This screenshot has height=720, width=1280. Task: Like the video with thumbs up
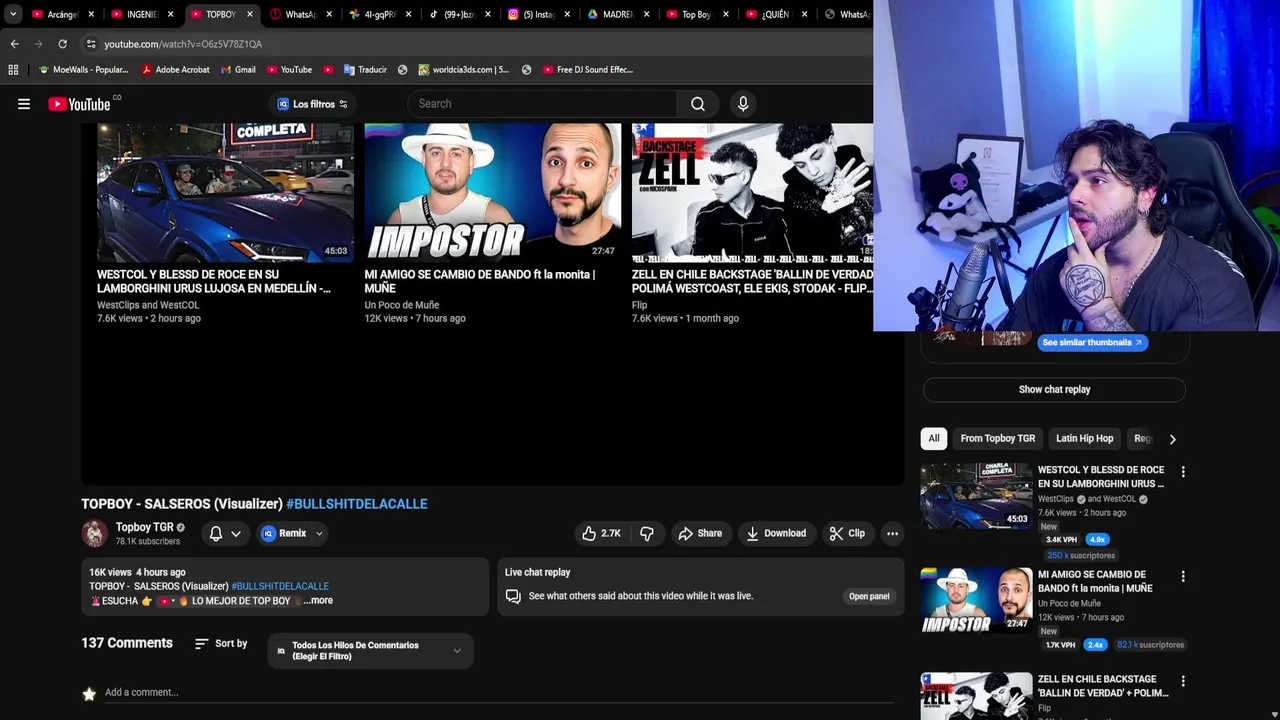coord(602,533)
